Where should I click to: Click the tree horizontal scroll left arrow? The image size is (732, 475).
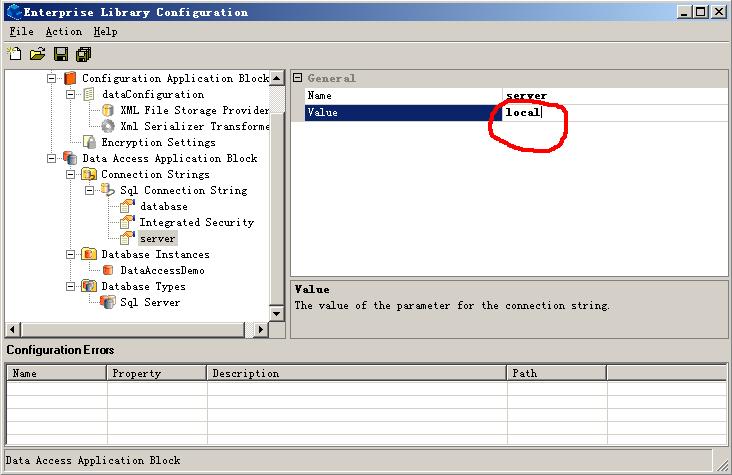click(x=12, y=329)
